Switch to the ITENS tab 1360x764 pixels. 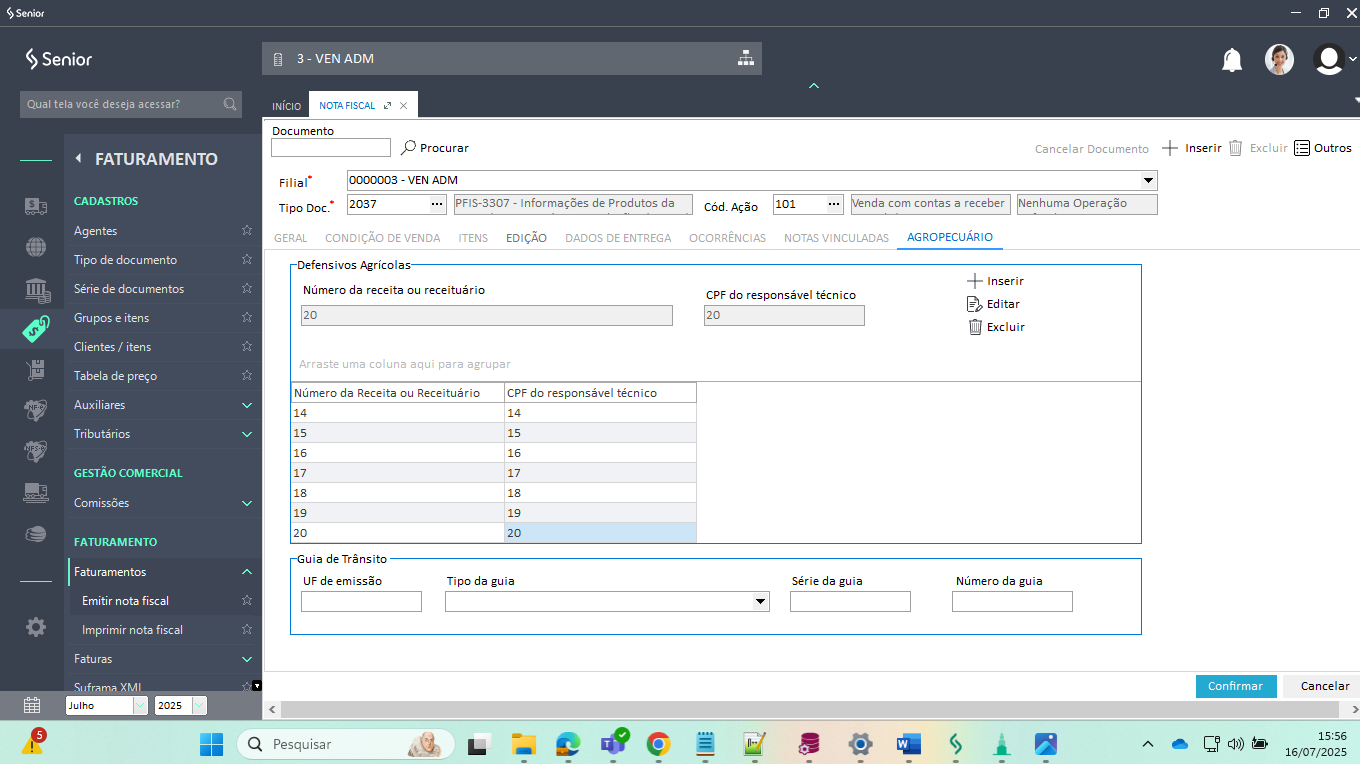473,238
